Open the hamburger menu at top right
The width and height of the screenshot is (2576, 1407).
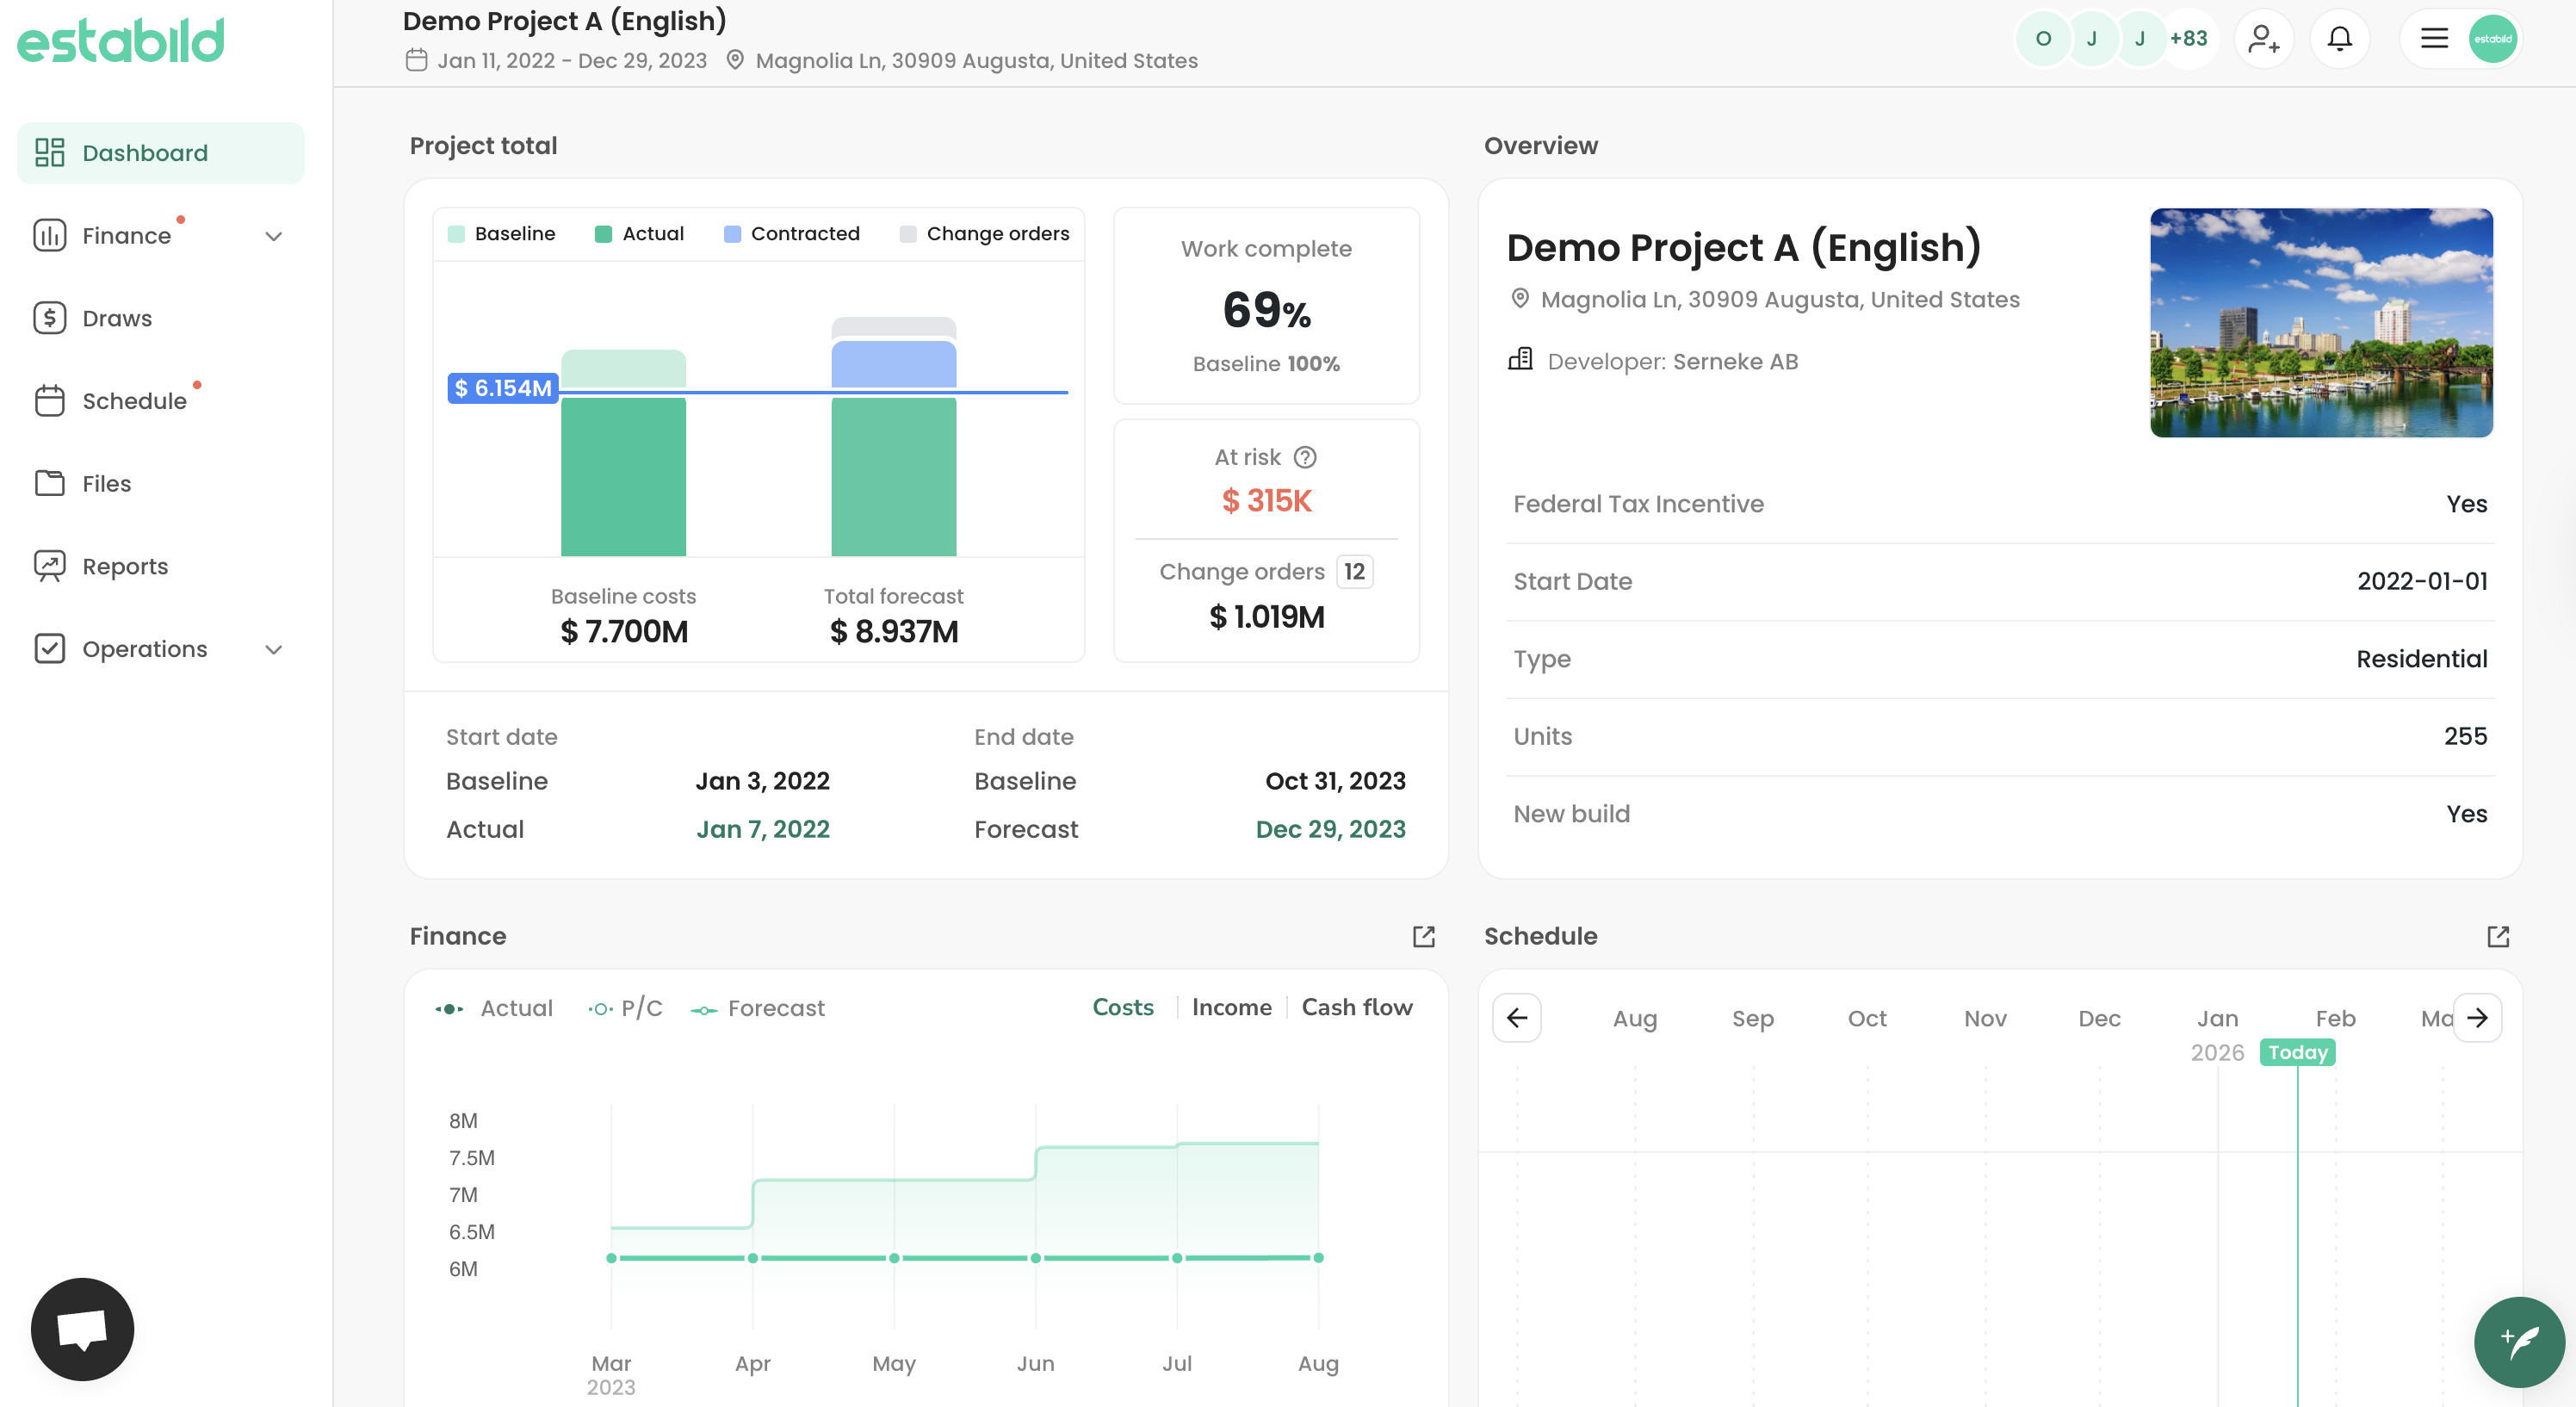2434,38
